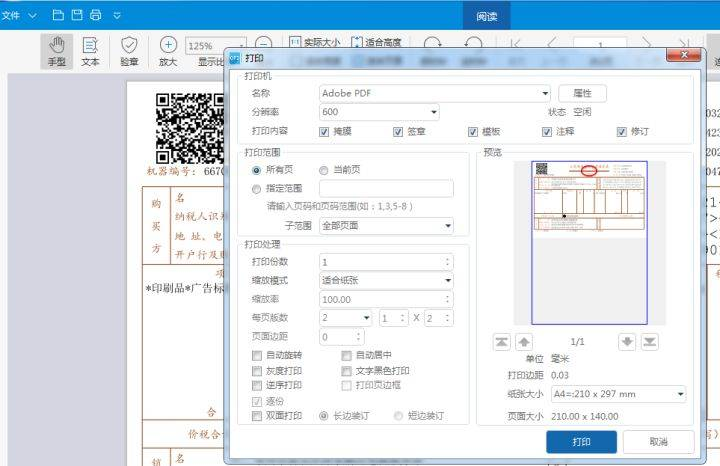Click the save icon in title bar
Image resolution: width=720 pixels, height=466 pixels.
[77, 15]
